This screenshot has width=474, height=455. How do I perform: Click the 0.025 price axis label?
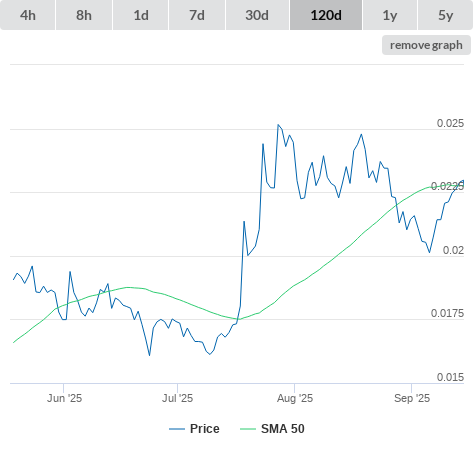pos(450,123)
